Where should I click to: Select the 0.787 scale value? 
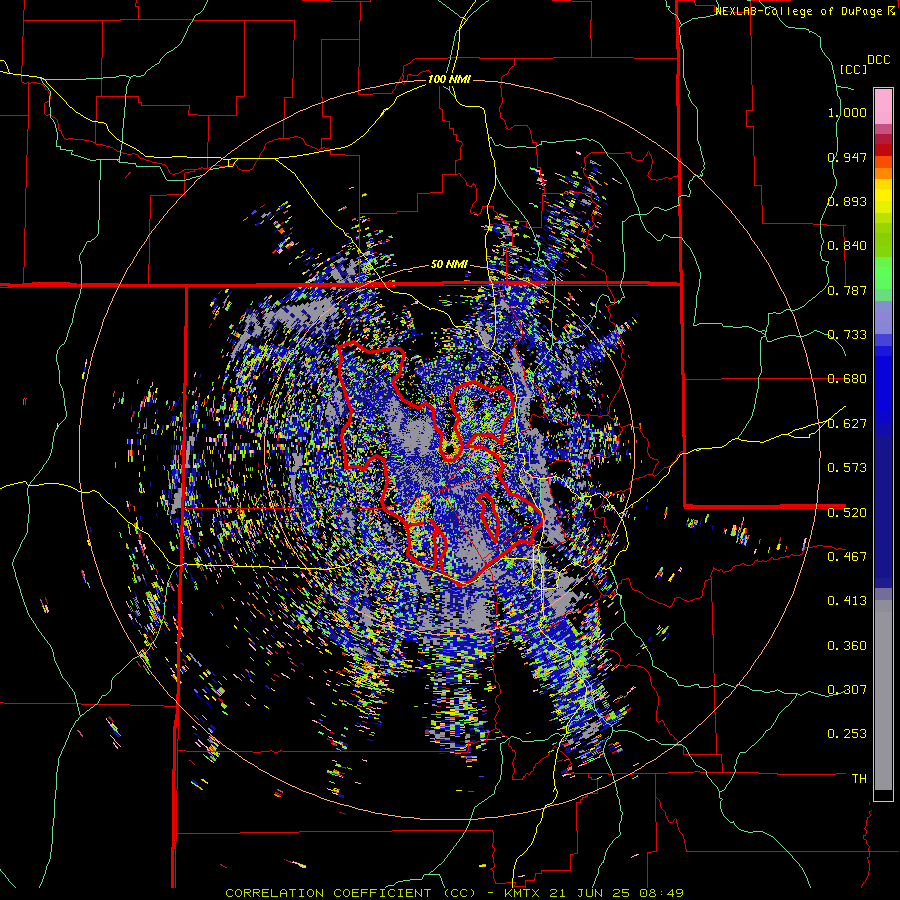(x=847, y=290)
